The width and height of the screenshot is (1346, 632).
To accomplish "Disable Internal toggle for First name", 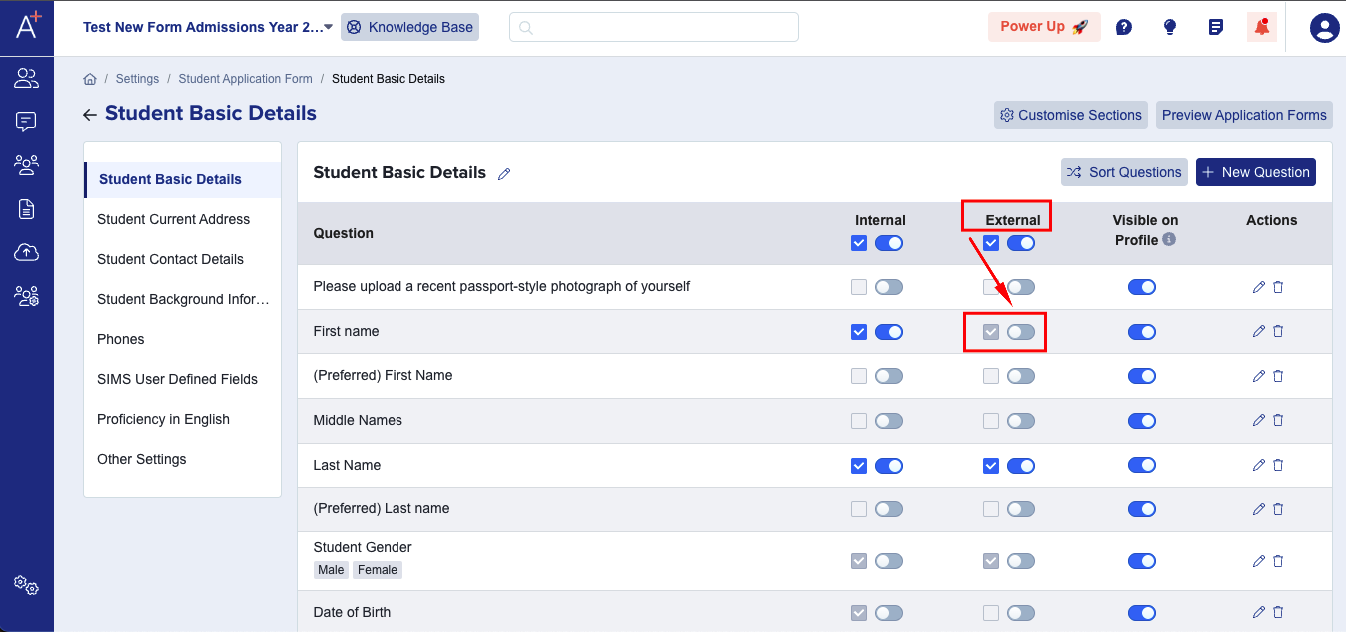I will [889, 331].
